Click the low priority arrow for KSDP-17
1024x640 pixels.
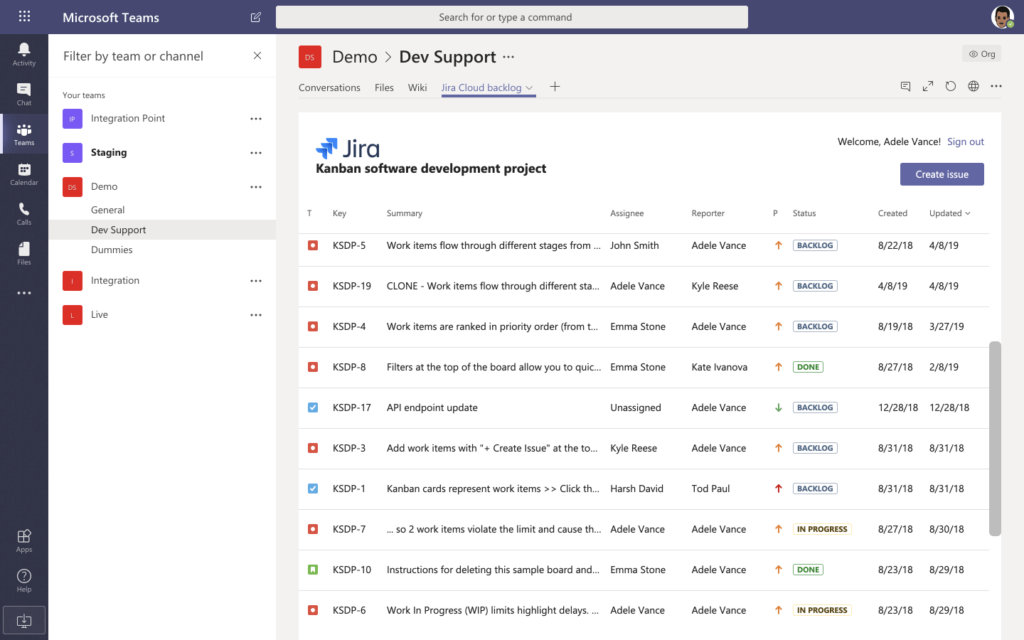778,408
